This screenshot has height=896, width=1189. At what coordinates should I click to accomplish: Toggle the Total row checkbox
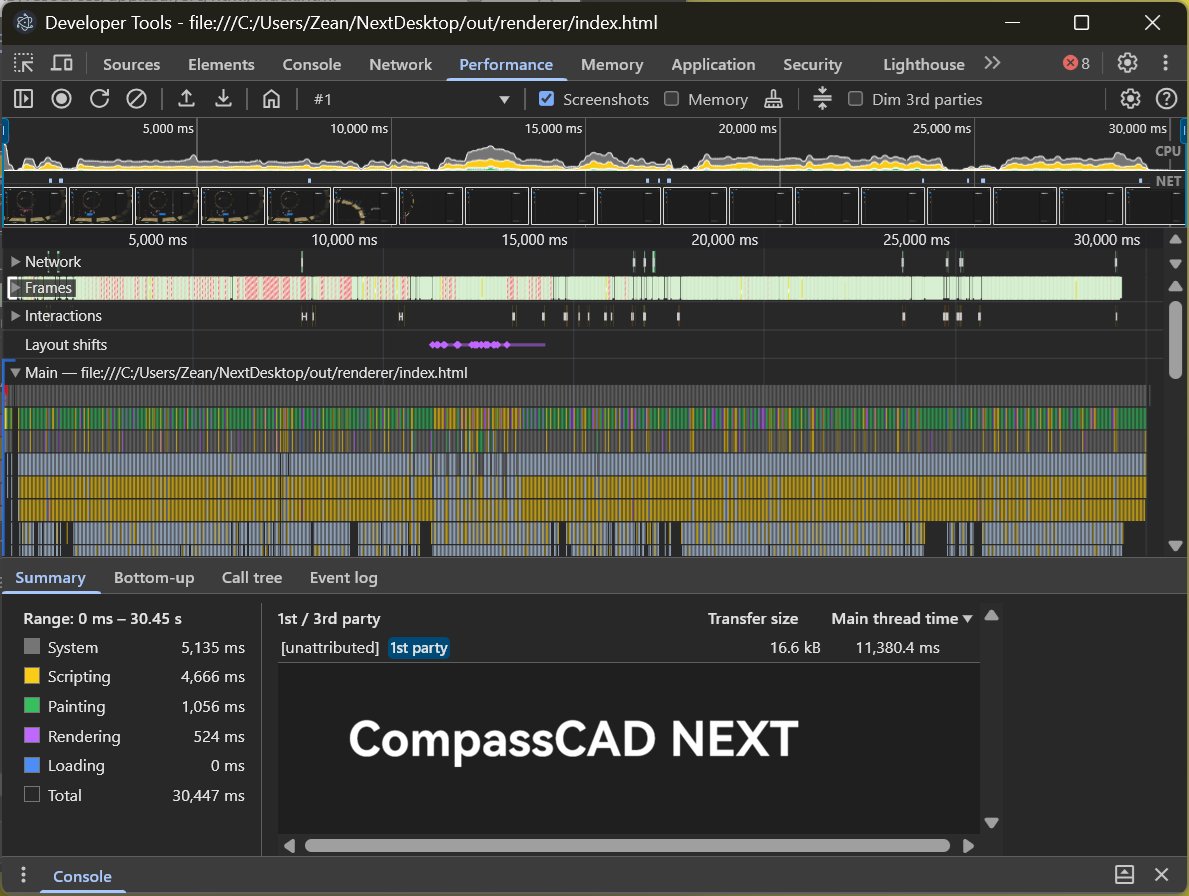tap(32, 794)
